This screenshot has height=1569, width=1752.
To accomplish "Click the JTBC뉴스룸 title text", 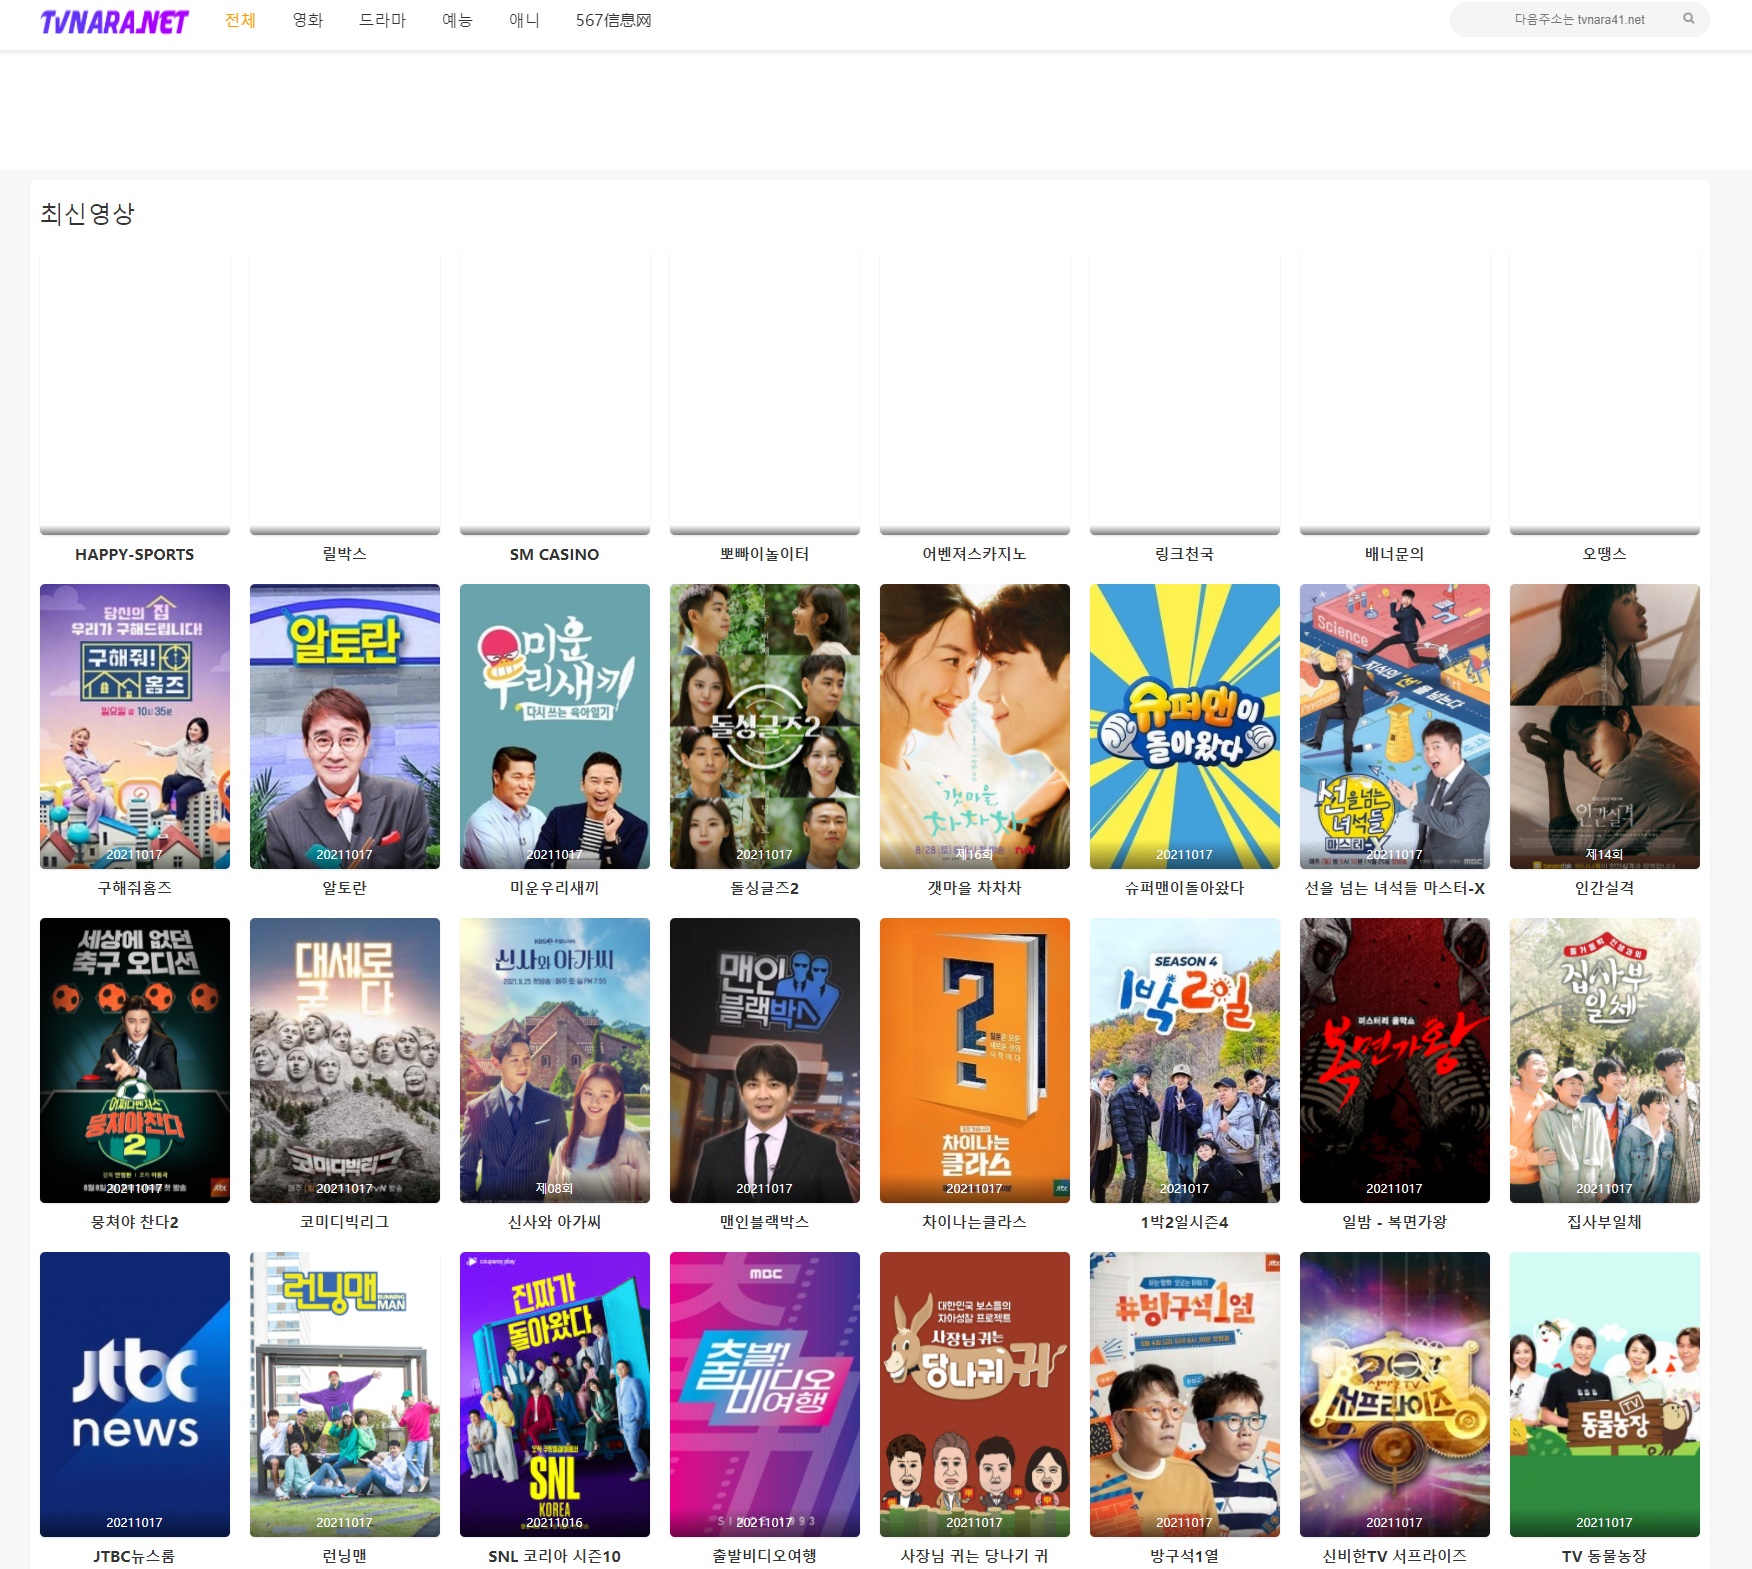I will [135, 1556].
